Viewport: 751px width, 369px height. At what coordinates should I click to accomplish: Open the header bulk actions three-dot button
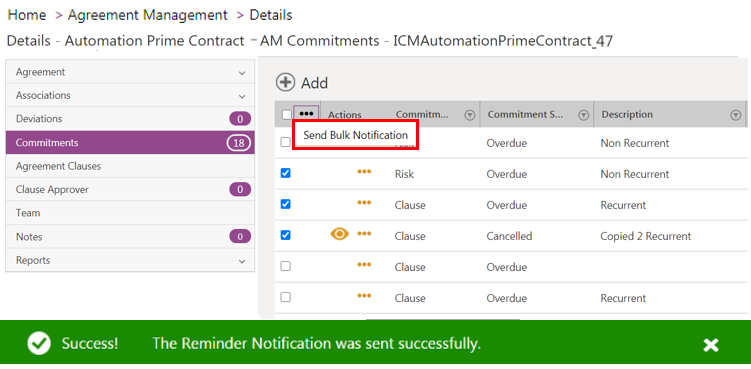[x=306, y=114]
